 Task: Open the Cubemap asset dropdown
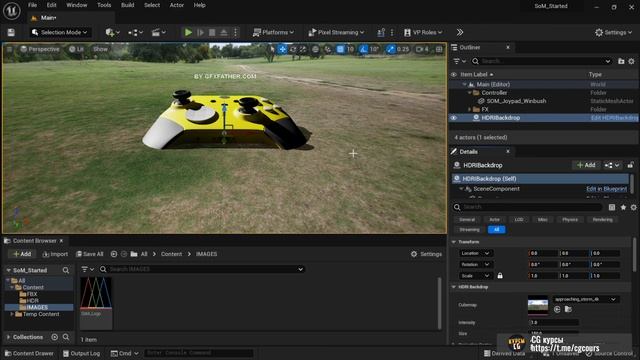pyautogui.click(x=586, y=299)
